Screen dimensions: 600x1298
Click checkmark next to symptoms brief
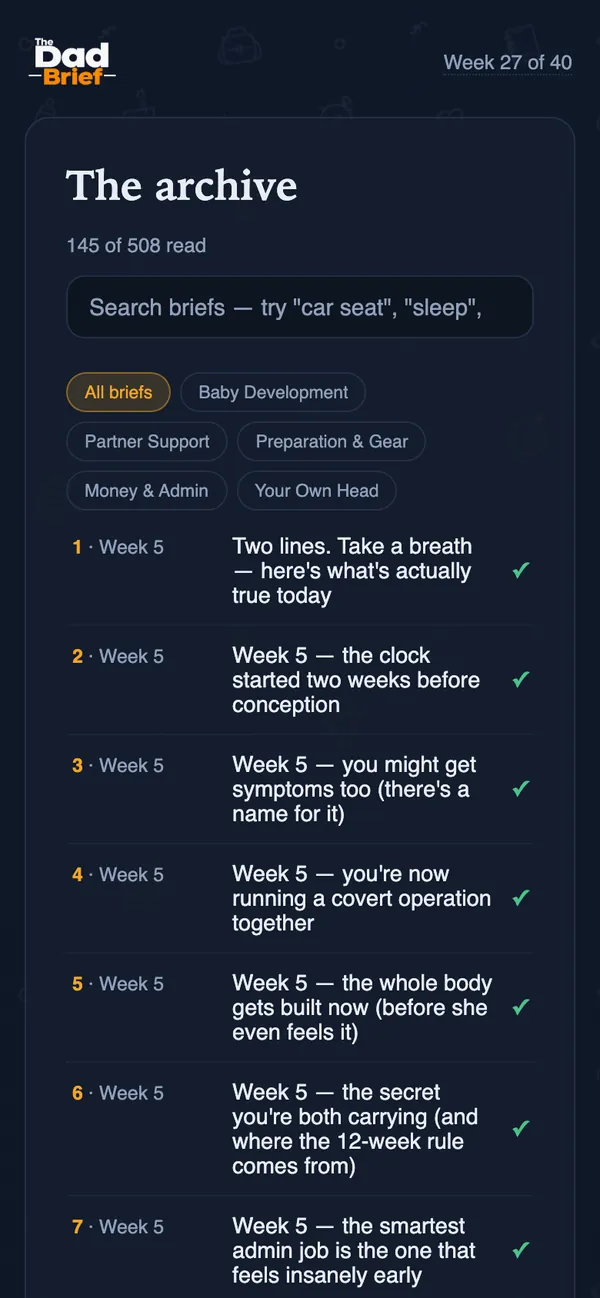pyautogui.click(x=520, y=789)
